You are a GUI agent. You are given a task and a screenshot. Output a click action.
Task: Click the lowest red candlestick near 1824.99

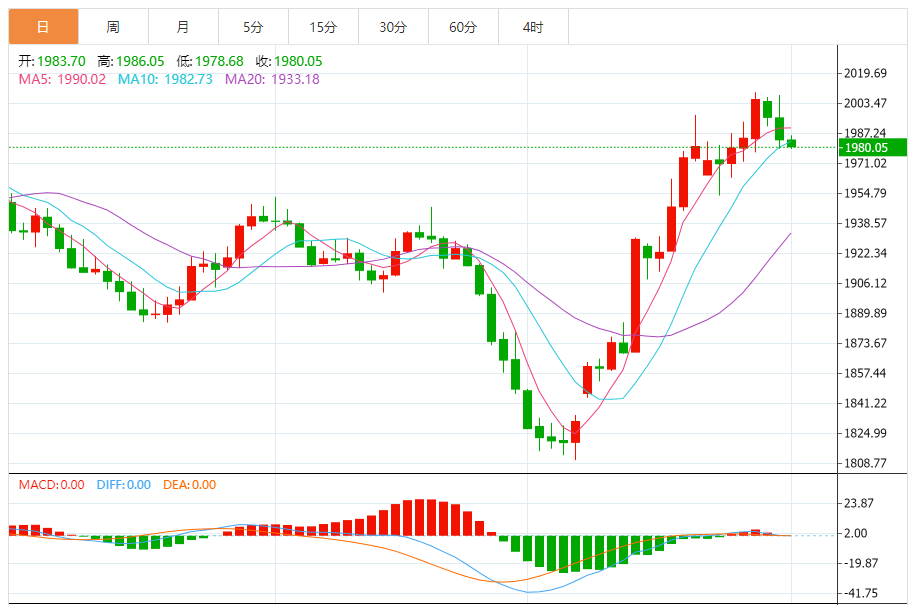pyautogui.click(x=575, y=432)
